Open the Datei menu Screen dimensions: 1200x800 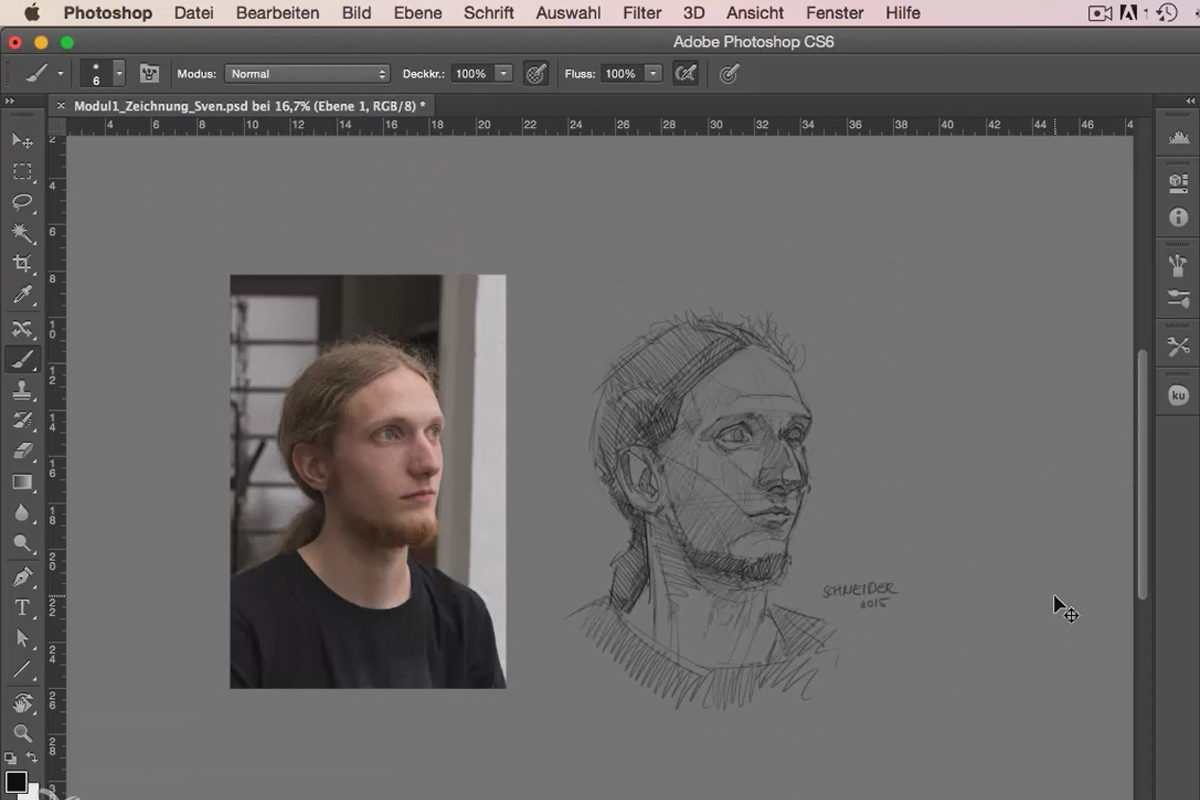click(193, 13)
